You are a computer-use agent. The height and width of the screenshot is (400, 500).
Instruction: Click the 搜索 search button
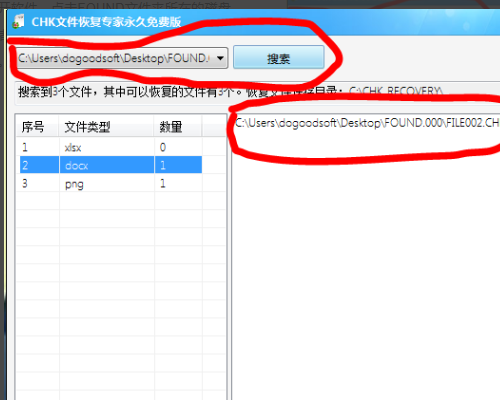[x=279, y=58]
